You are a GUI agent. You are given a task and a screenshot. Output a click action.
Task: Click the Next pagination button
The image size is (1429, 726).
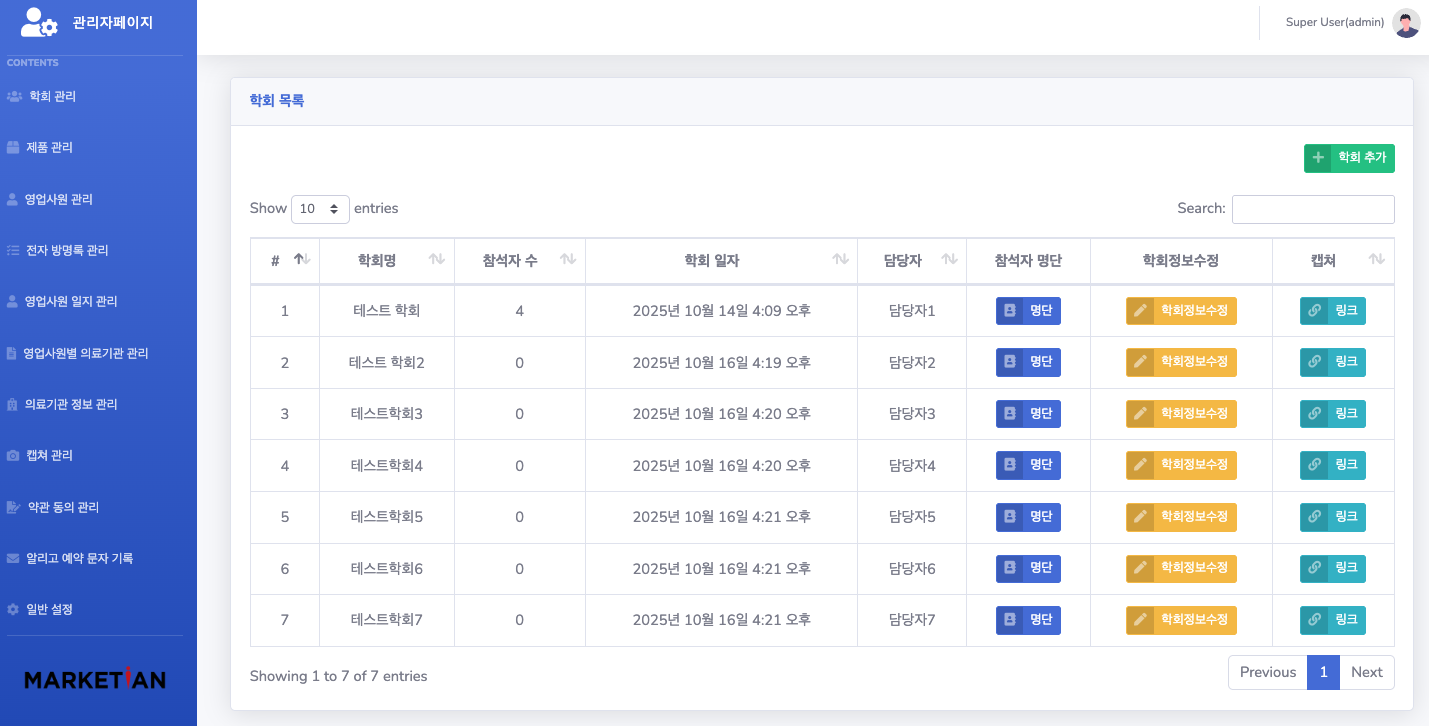[x=1366, y=672]
